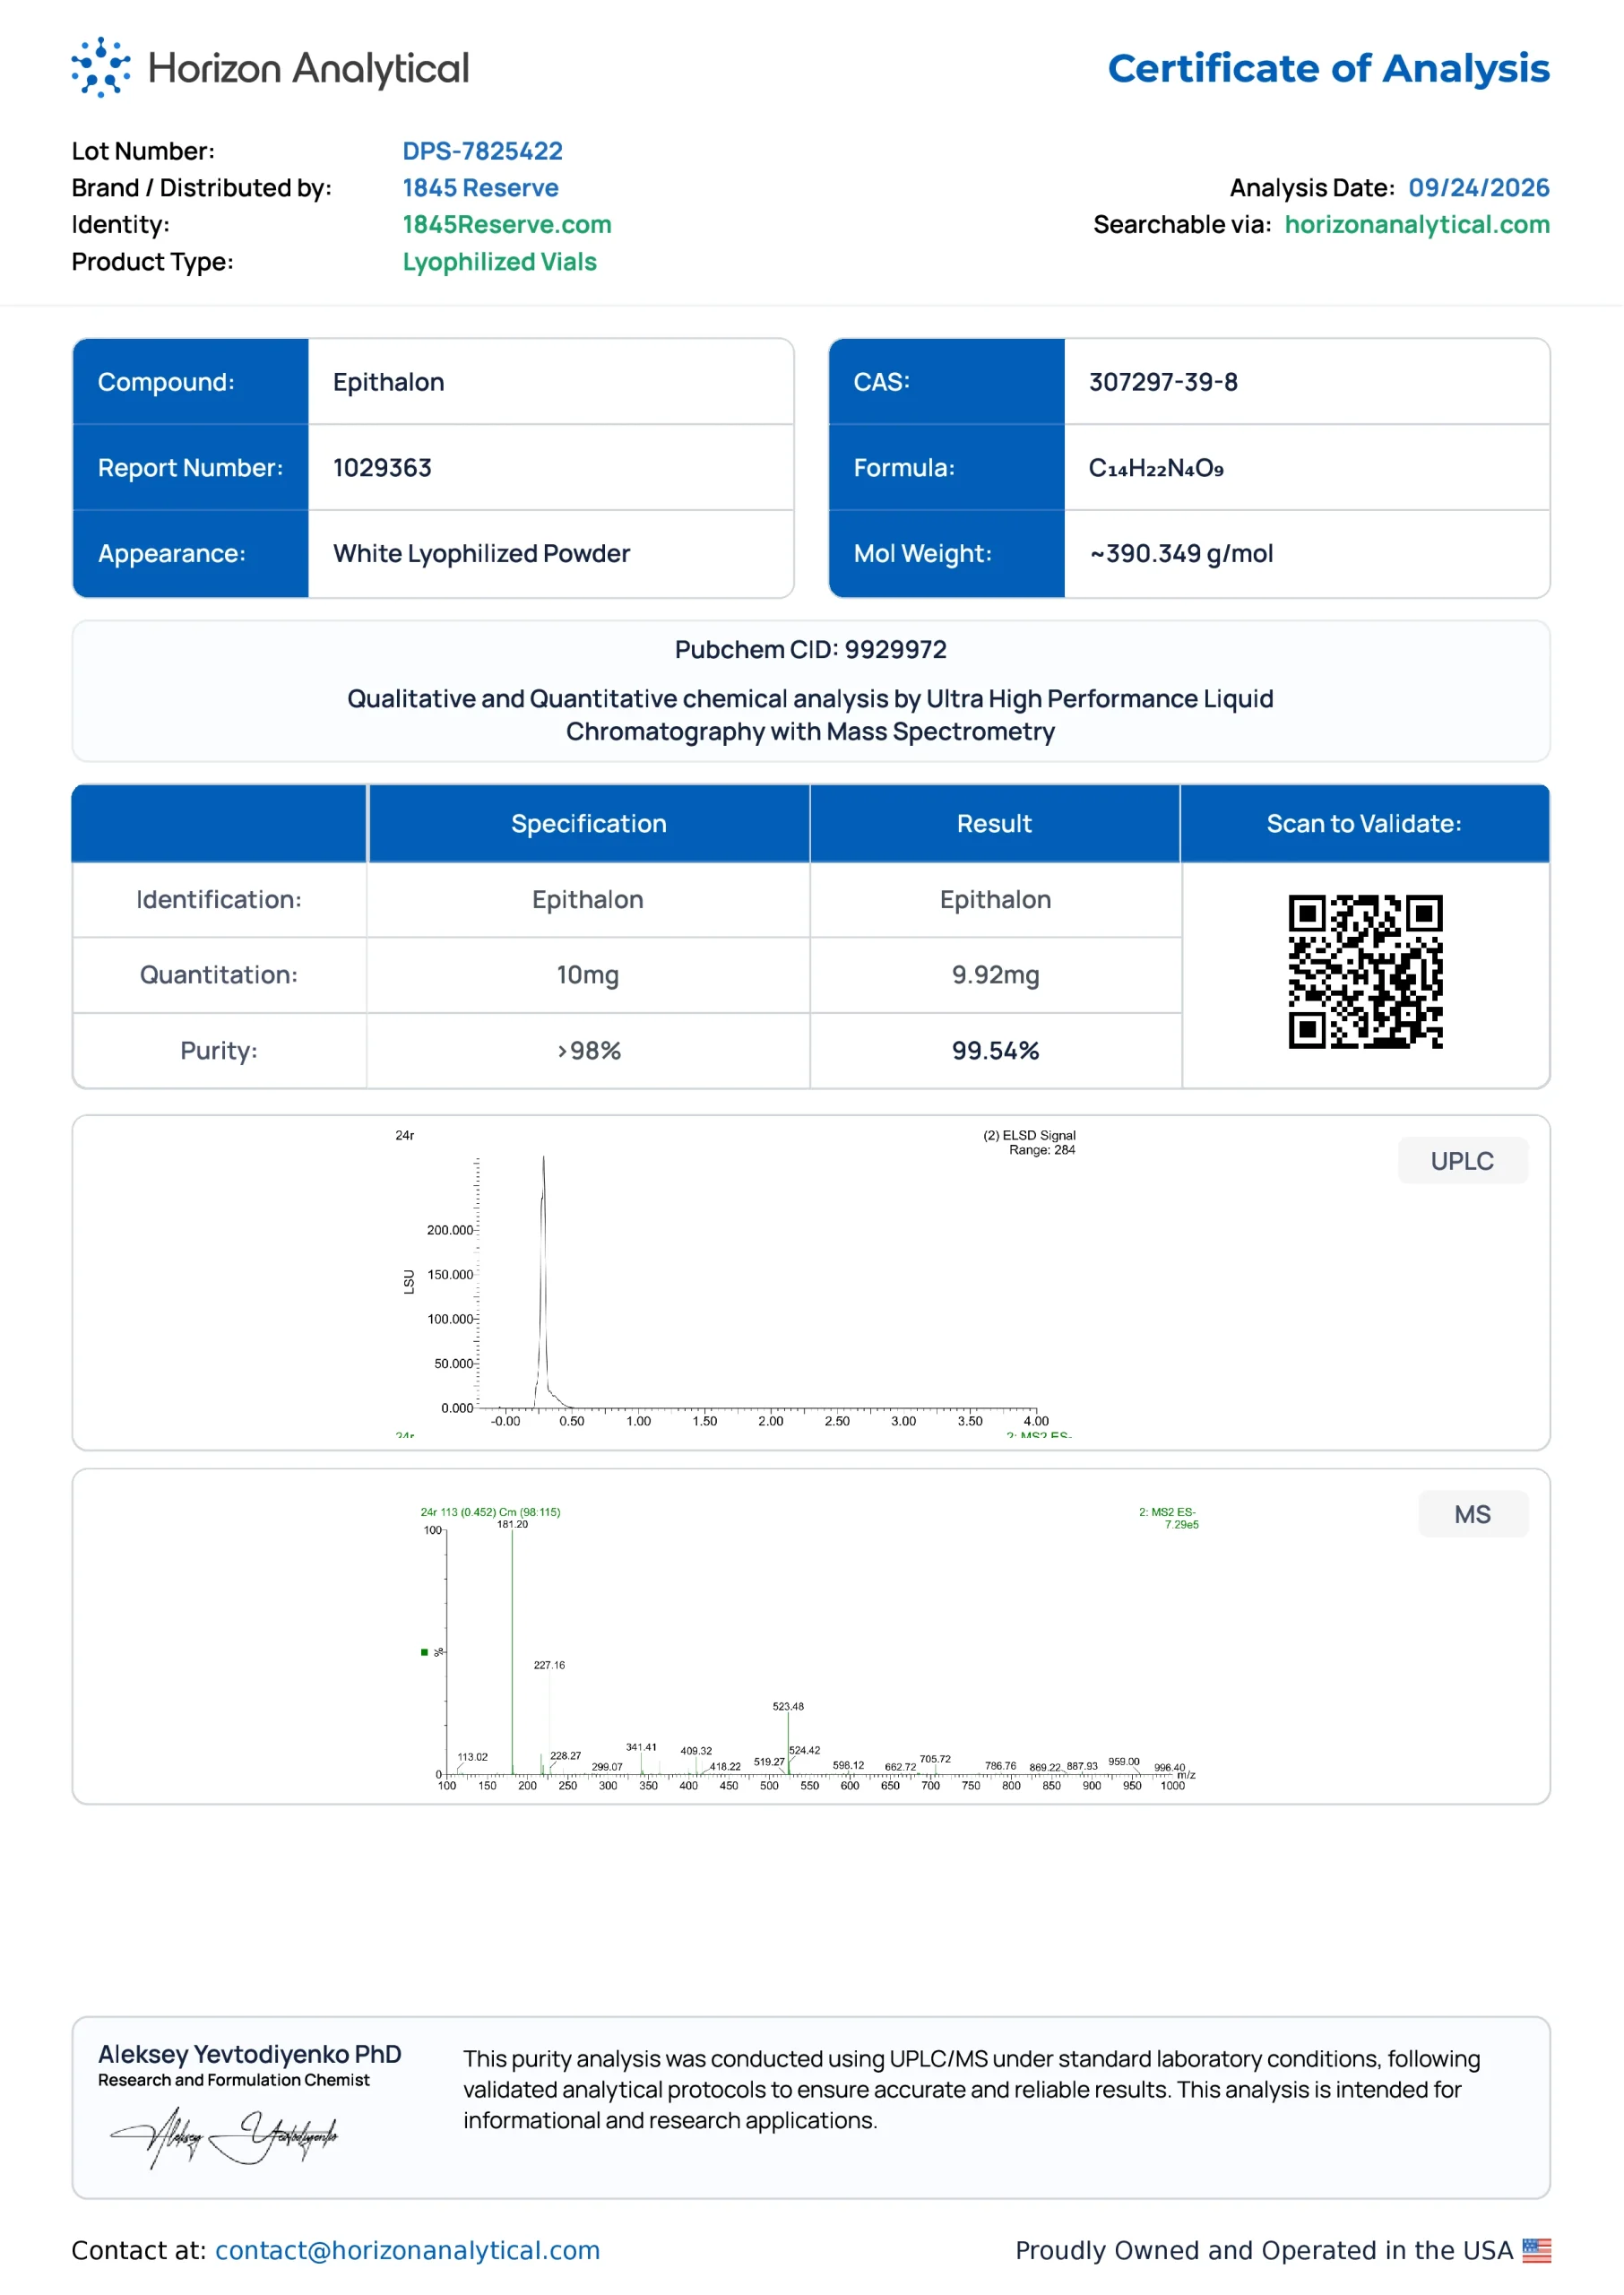Click the Aleksey Yevtodiyenko PhD name
The width and height of the screenshot is (1624, 2295).
pyautogui.click(x=249, y=2054)
